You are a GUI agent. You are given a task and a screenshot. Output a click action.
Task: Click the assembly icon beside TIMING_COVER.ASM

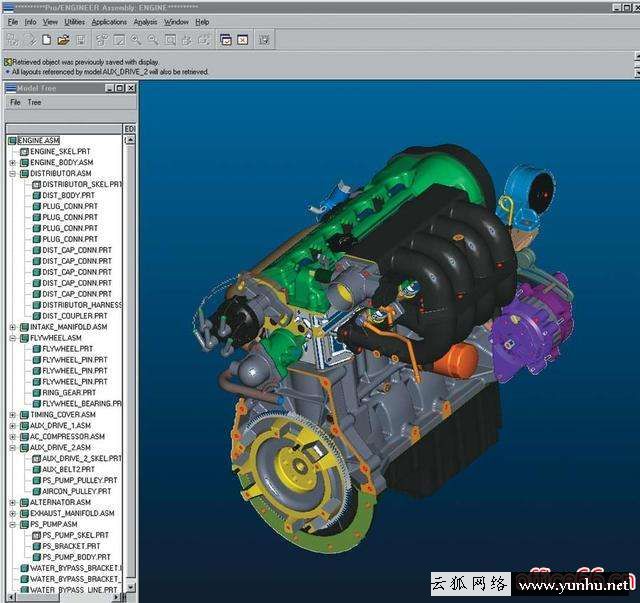(24, 414)
